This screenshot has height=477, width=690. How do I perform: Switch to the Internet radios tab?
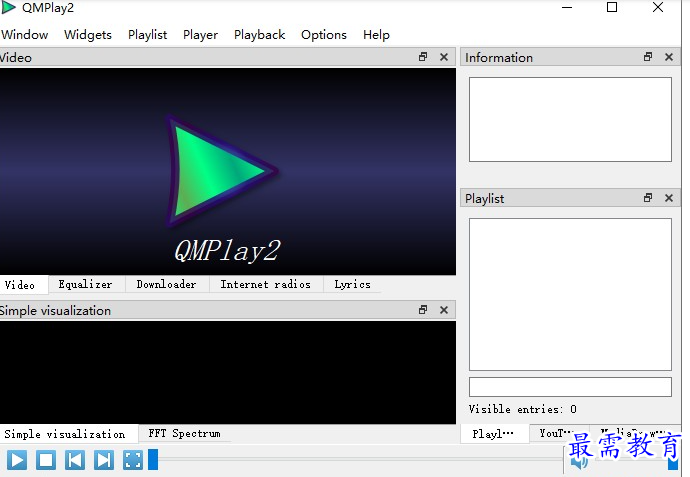point(266,284)
